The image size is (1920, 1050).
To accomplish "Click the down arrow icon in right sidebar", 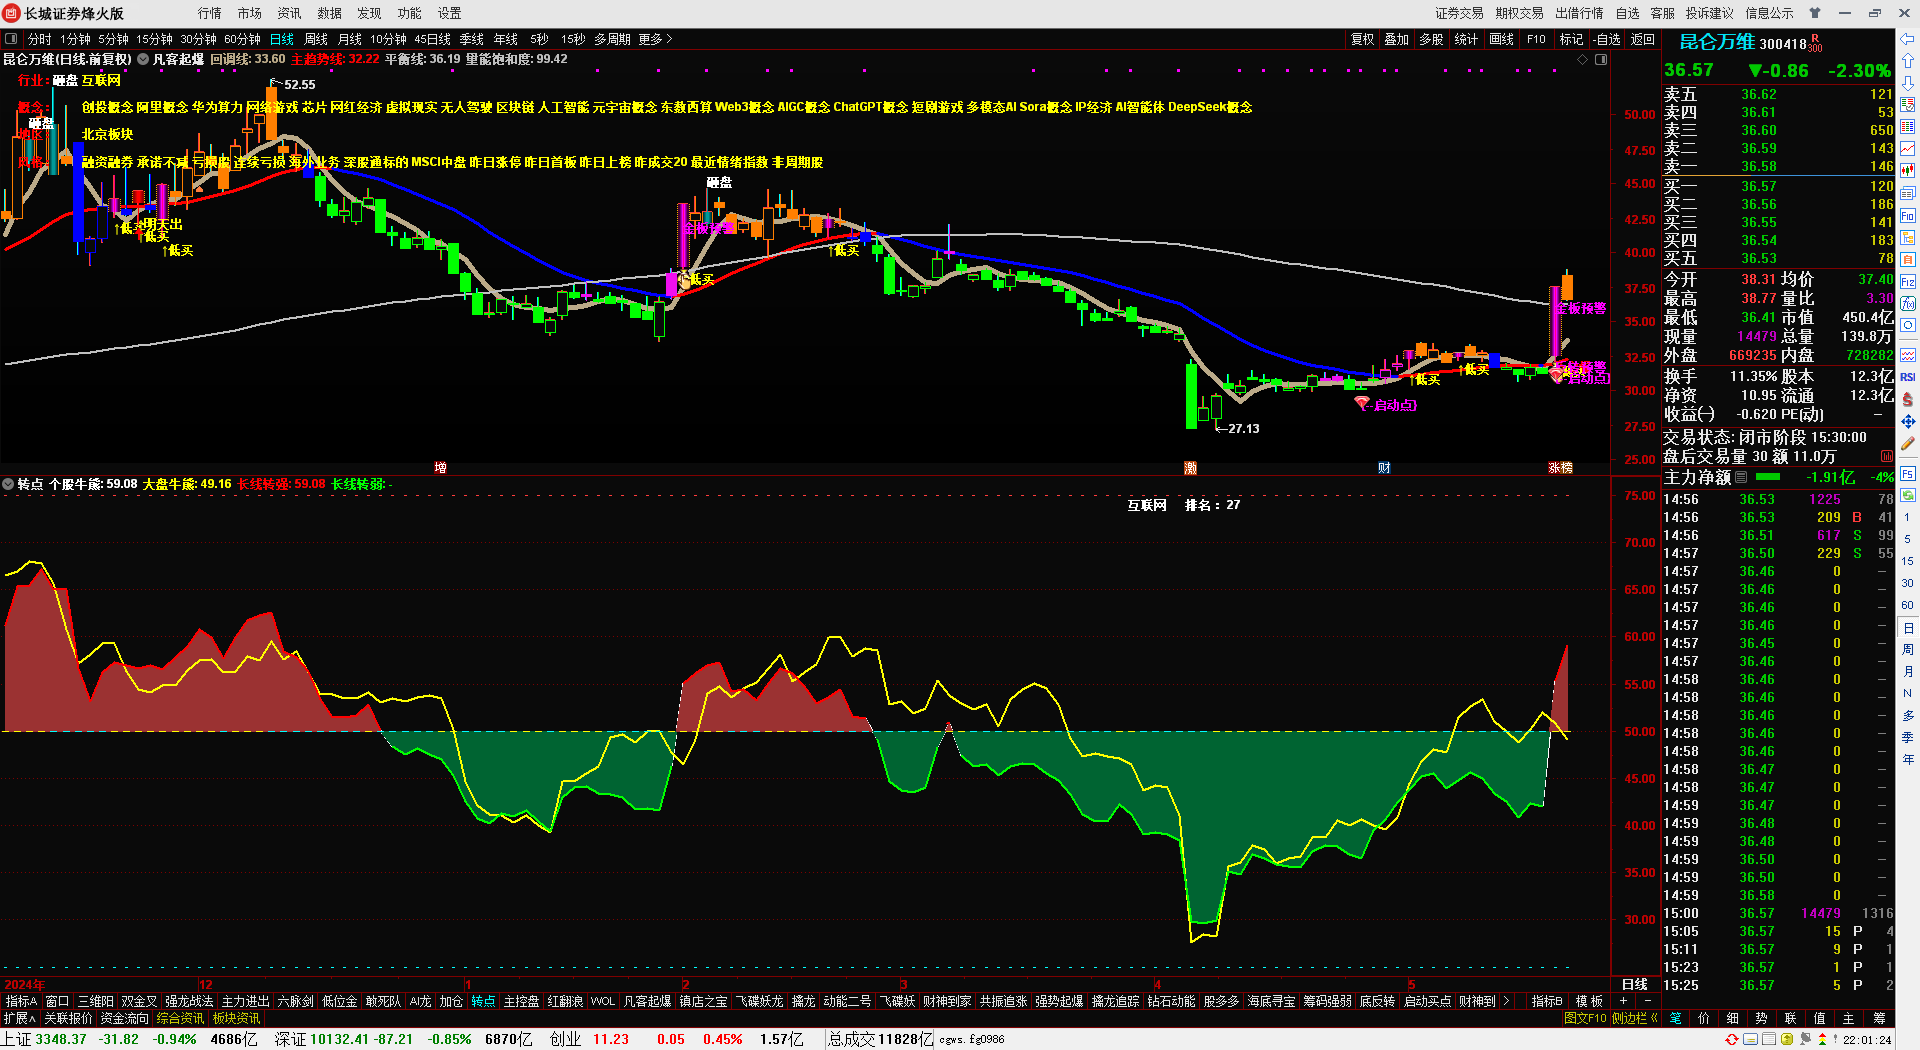I will coord(1907,83).
